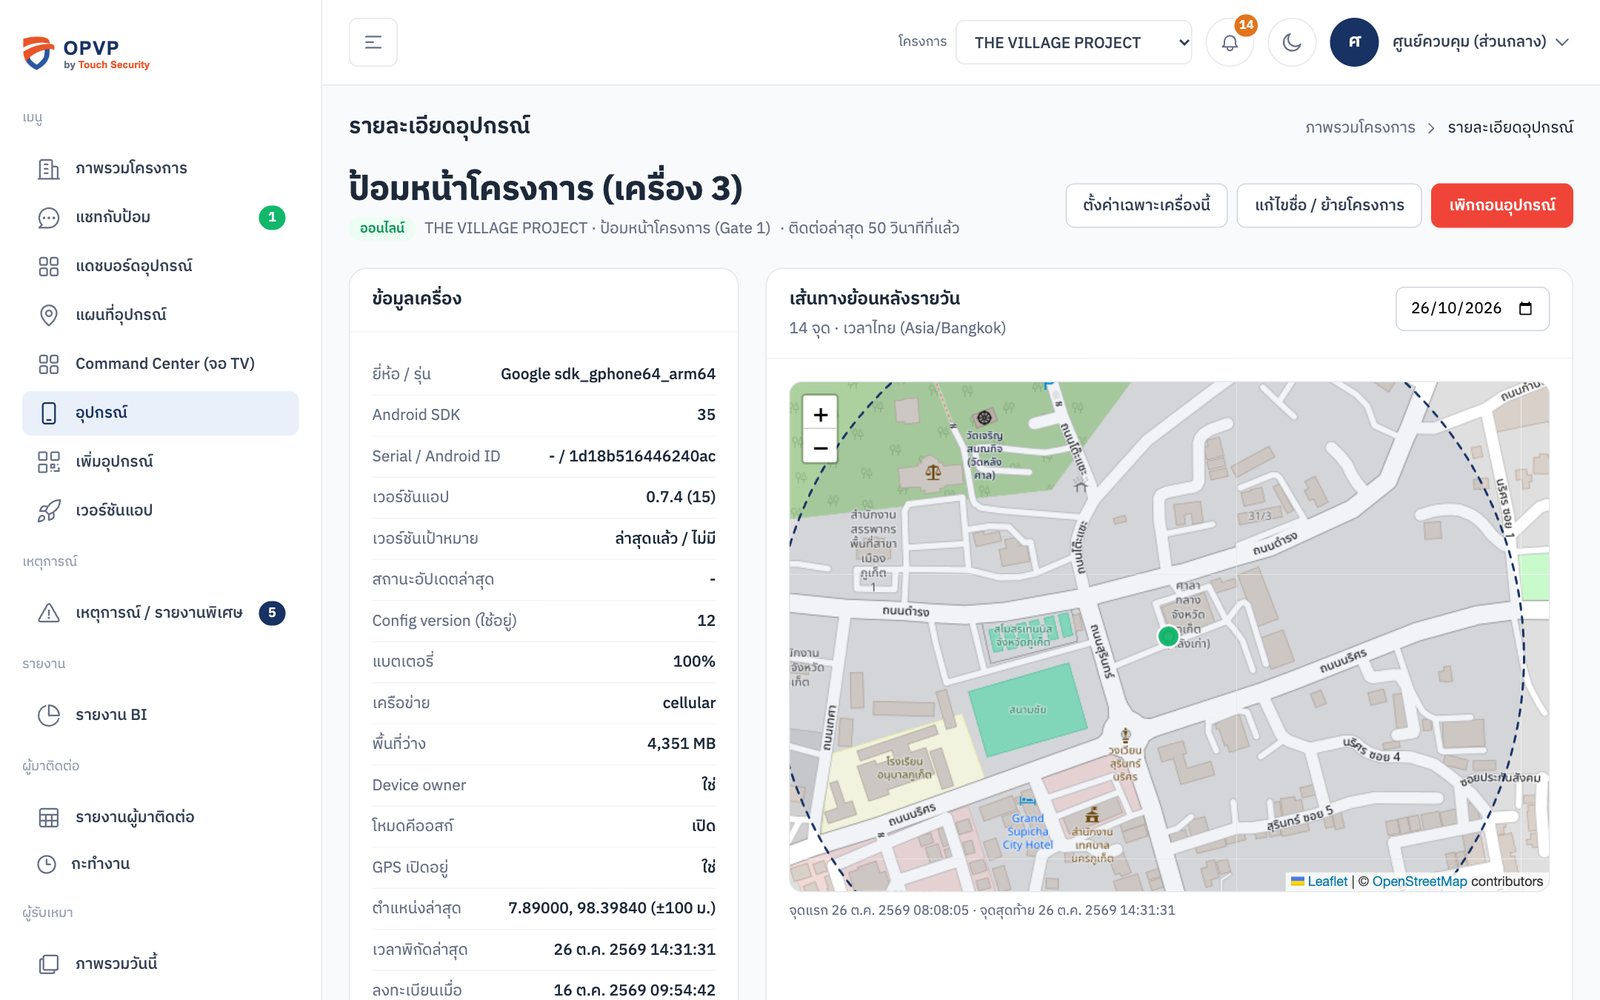Click the ออนไลน์ status badge
This screenshot has height=1000, width=1600.
[x=382, y=228]
